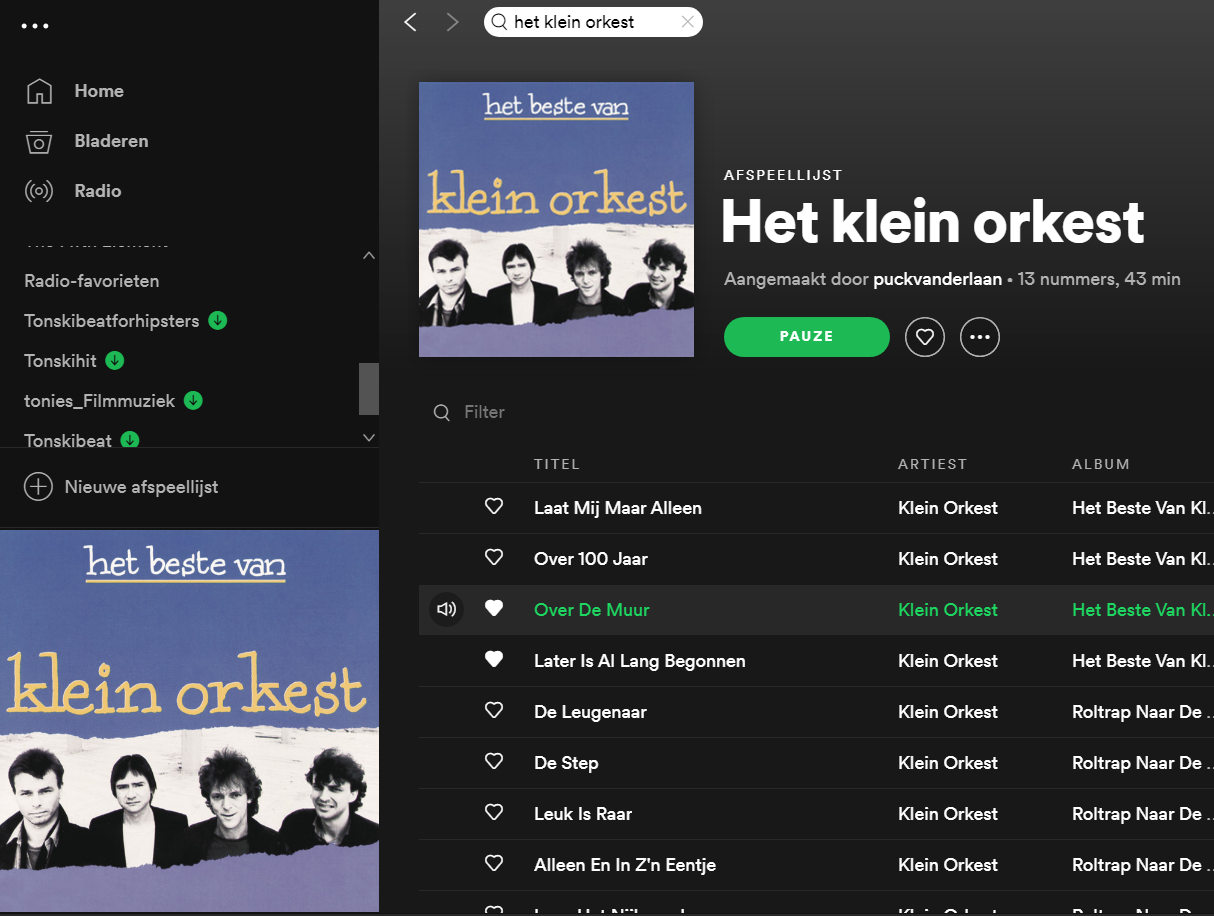Open the Home section icon
Screen dimensions: 1214x916
(39, 91)
